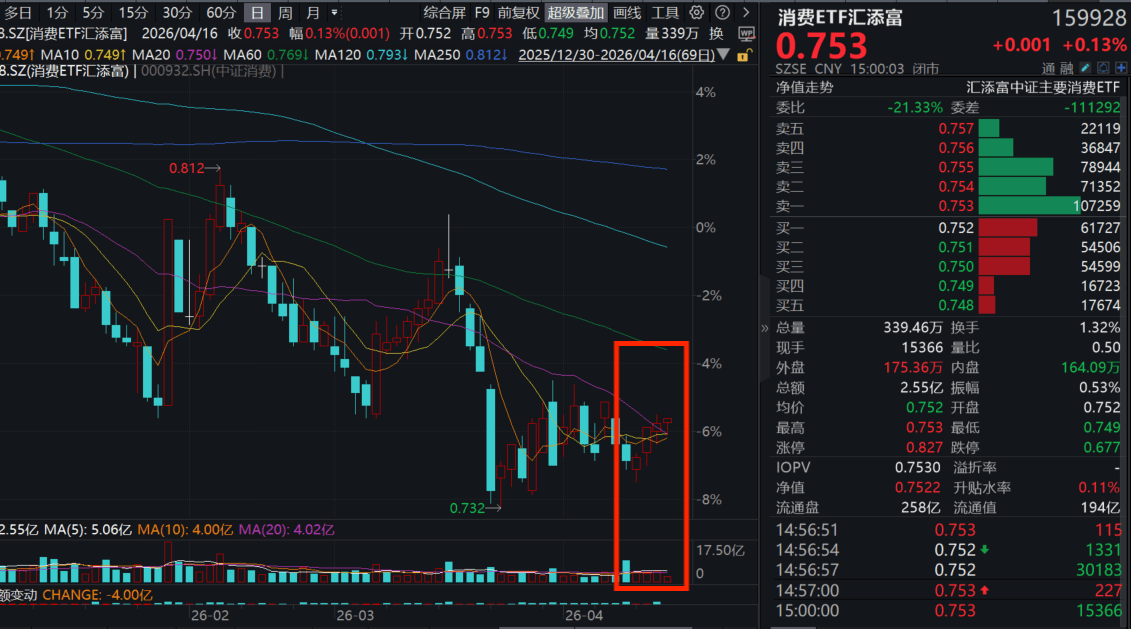Open chart settings via the gear icon
This screenshot has width=1131, height=629.
tap(696, 12)
